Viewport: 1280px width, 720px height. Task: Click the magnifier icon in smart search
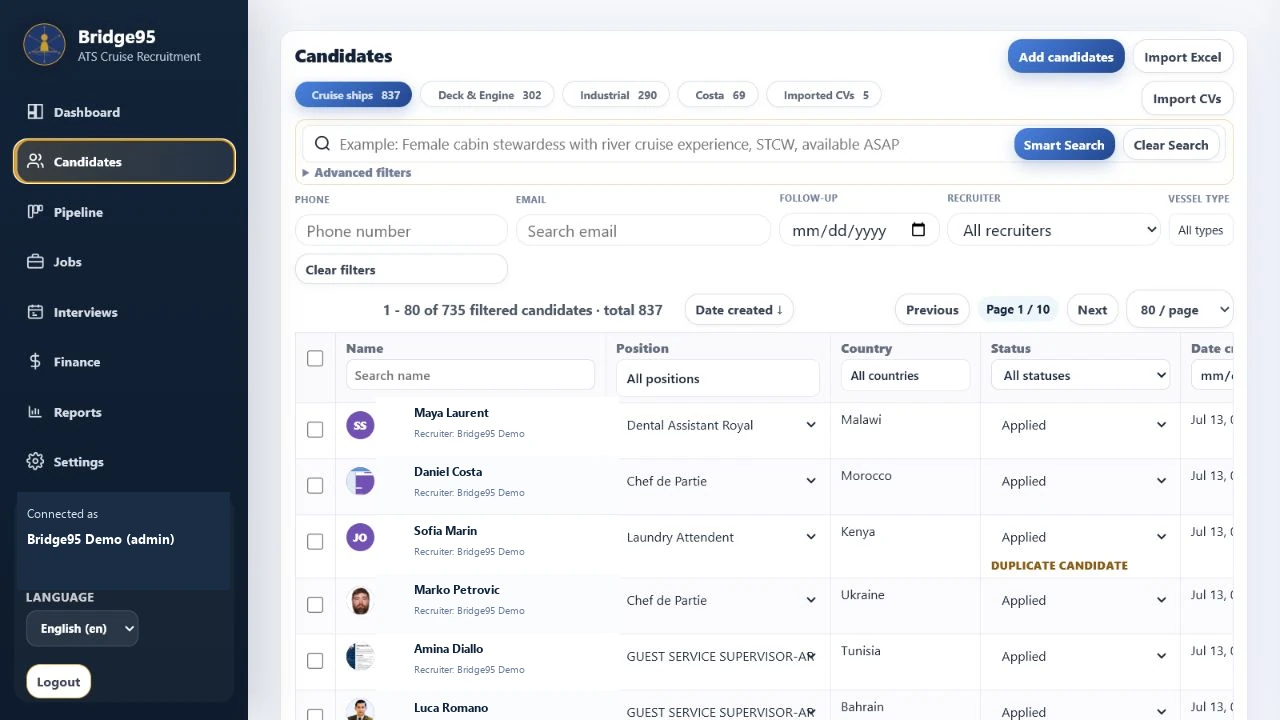pyautogui.click(x=322, y=144)
